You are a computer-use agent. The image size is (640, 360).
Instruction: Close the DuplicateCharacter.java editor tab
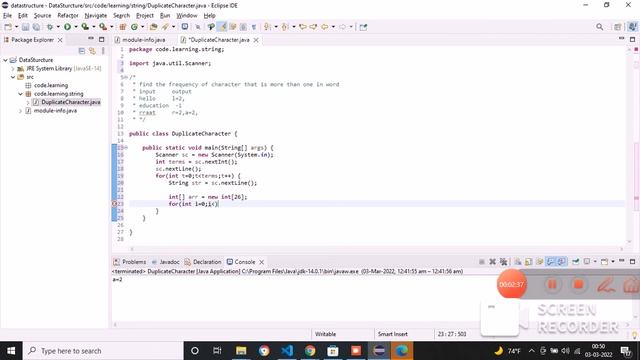[256, 40]
